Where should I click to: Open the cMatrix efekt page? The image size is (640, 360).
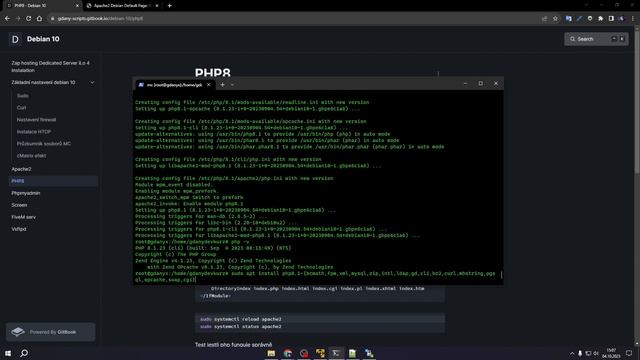click(31, 156)
